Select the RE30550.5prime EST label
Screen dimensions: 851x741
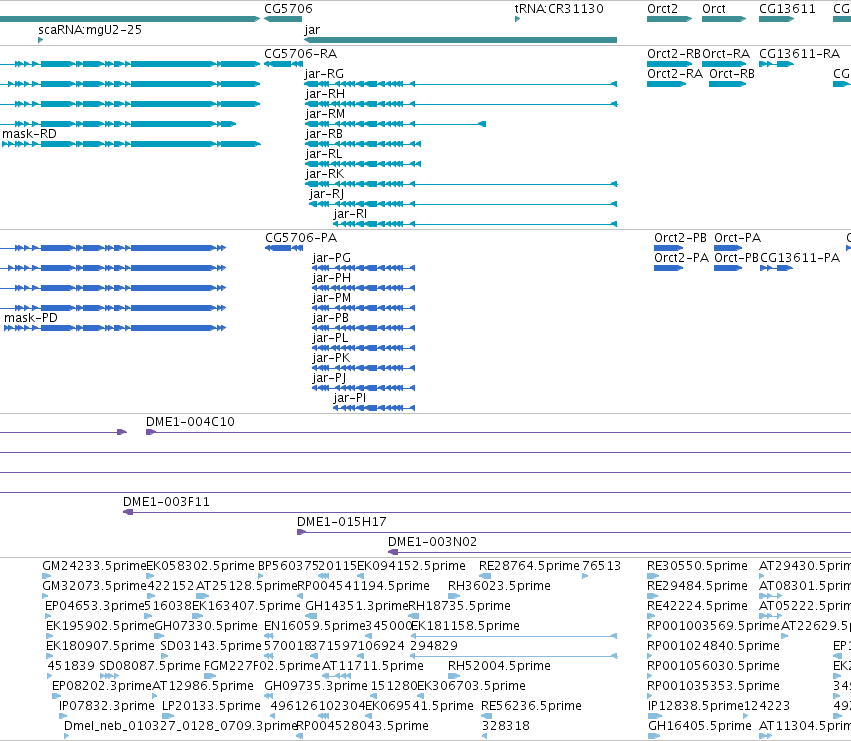697,566
